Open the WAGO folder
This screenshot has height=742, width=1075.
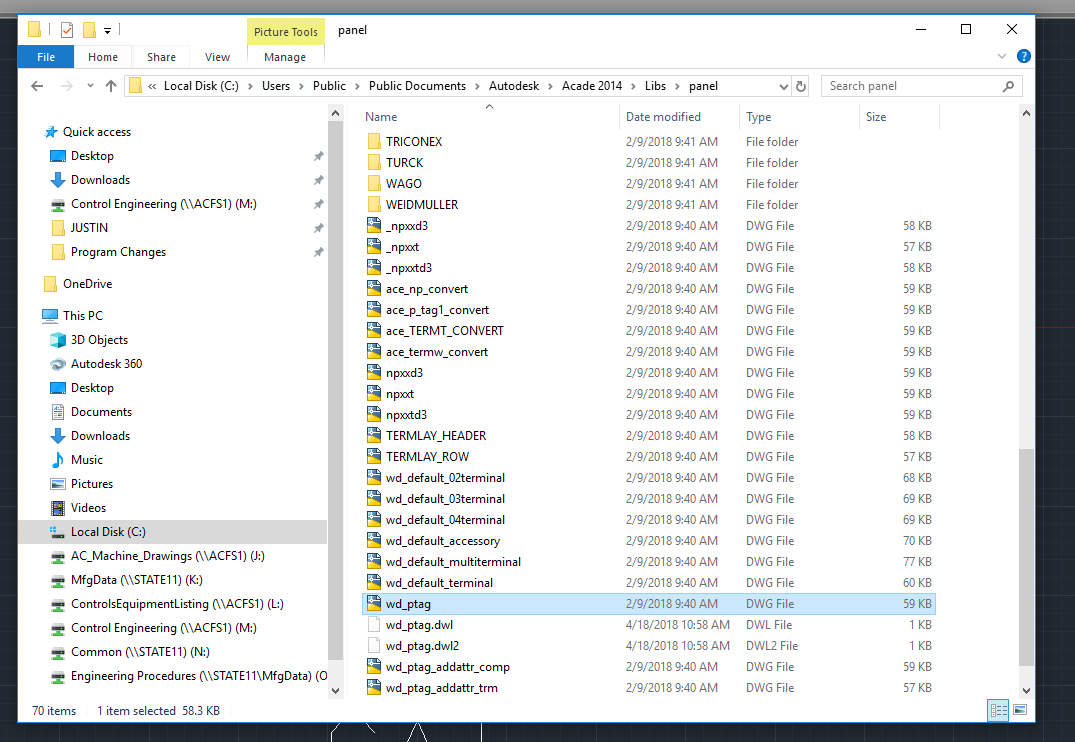tap(402, 183)
